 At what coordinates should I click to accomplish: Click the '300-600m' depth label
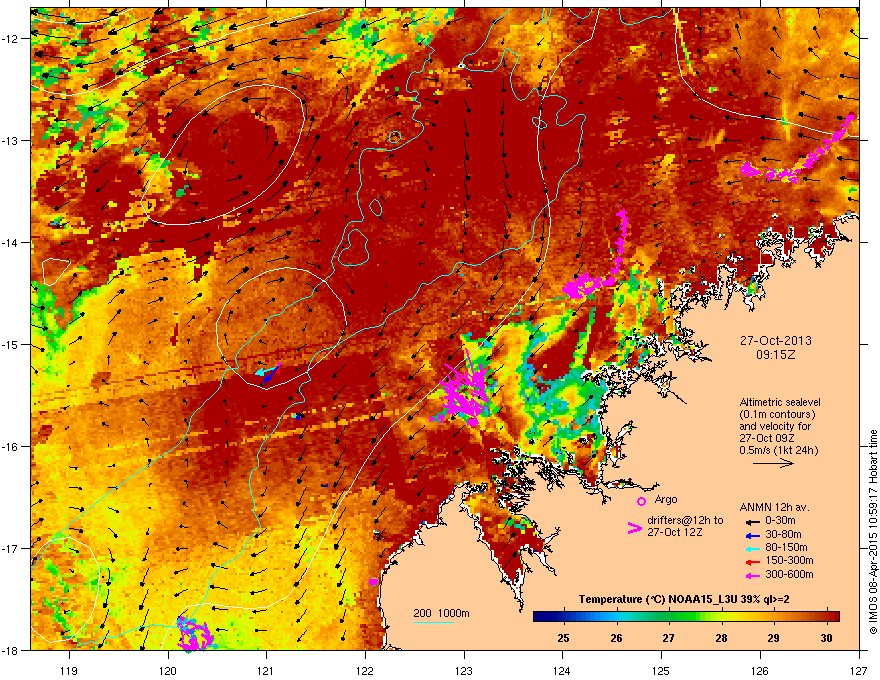(789, 575)
